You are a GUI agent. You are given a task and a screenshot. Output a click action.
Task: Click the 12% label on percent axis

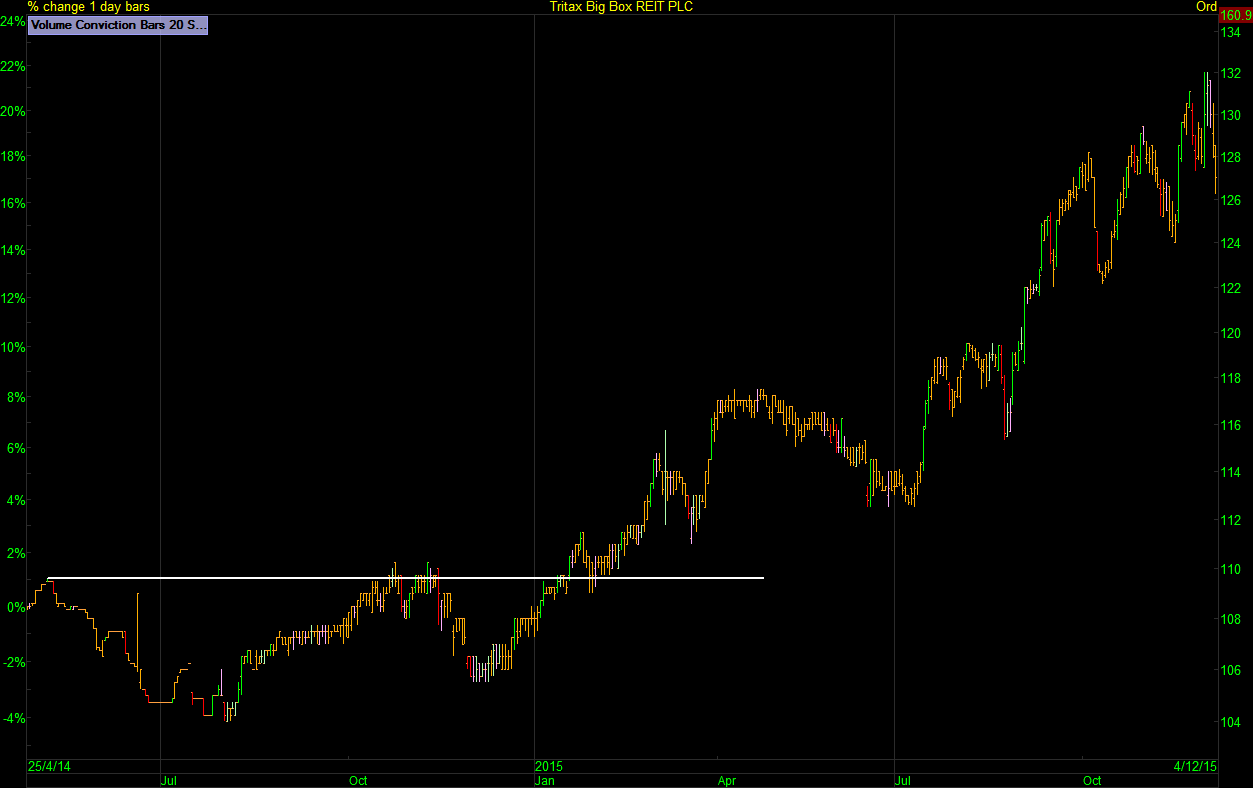click(x=13, y=298)
